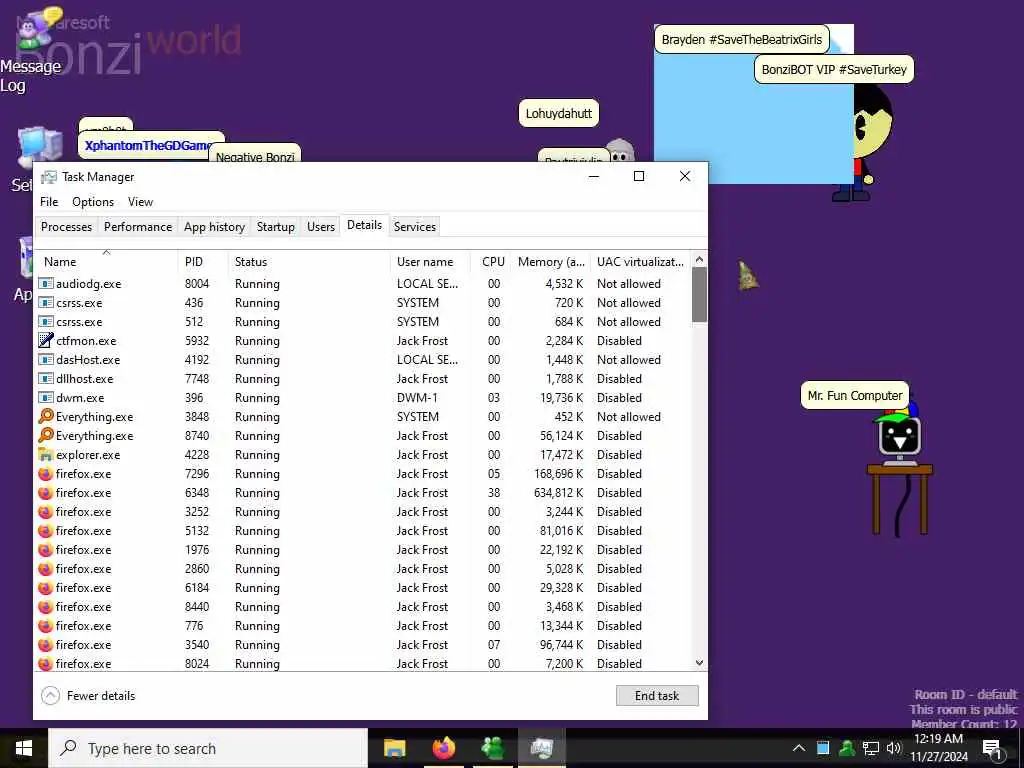Viewport: 1024px width, 768px height.
Task: Click the clock showing 12:19 AM
Action: (938, 739)
